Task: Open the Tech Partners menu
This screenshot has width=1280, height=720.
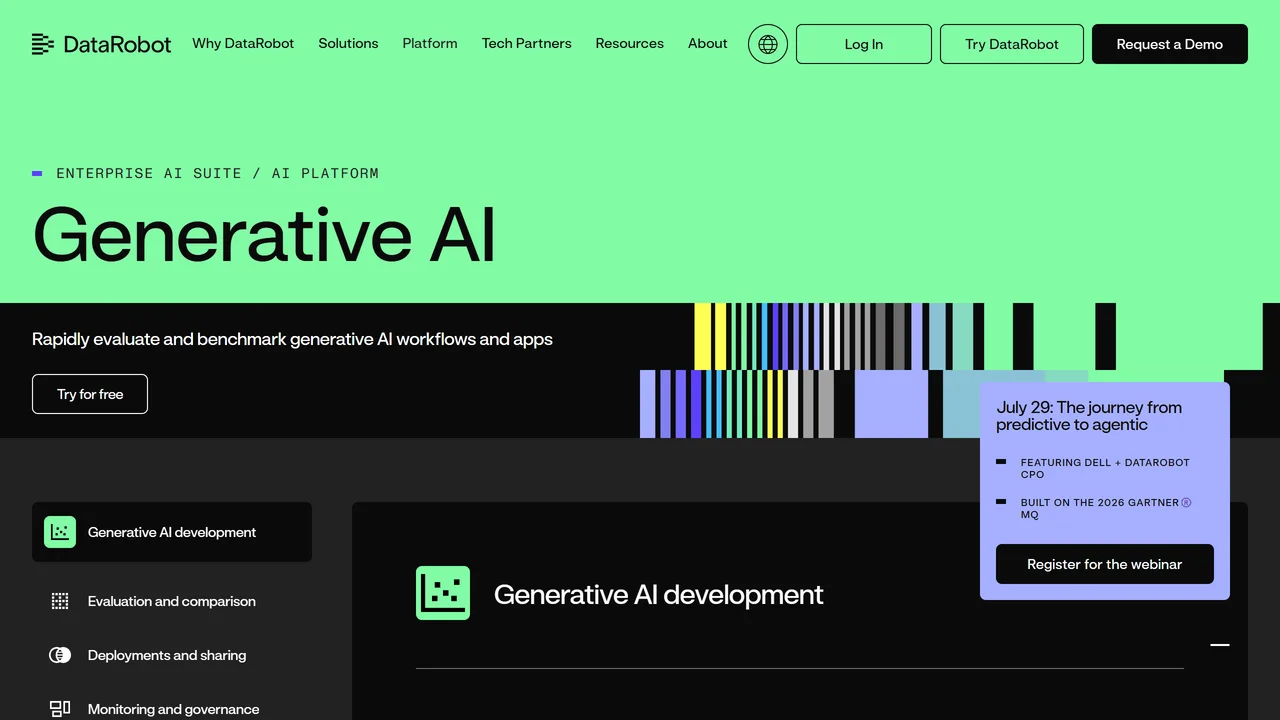Action: coord(527,43)
